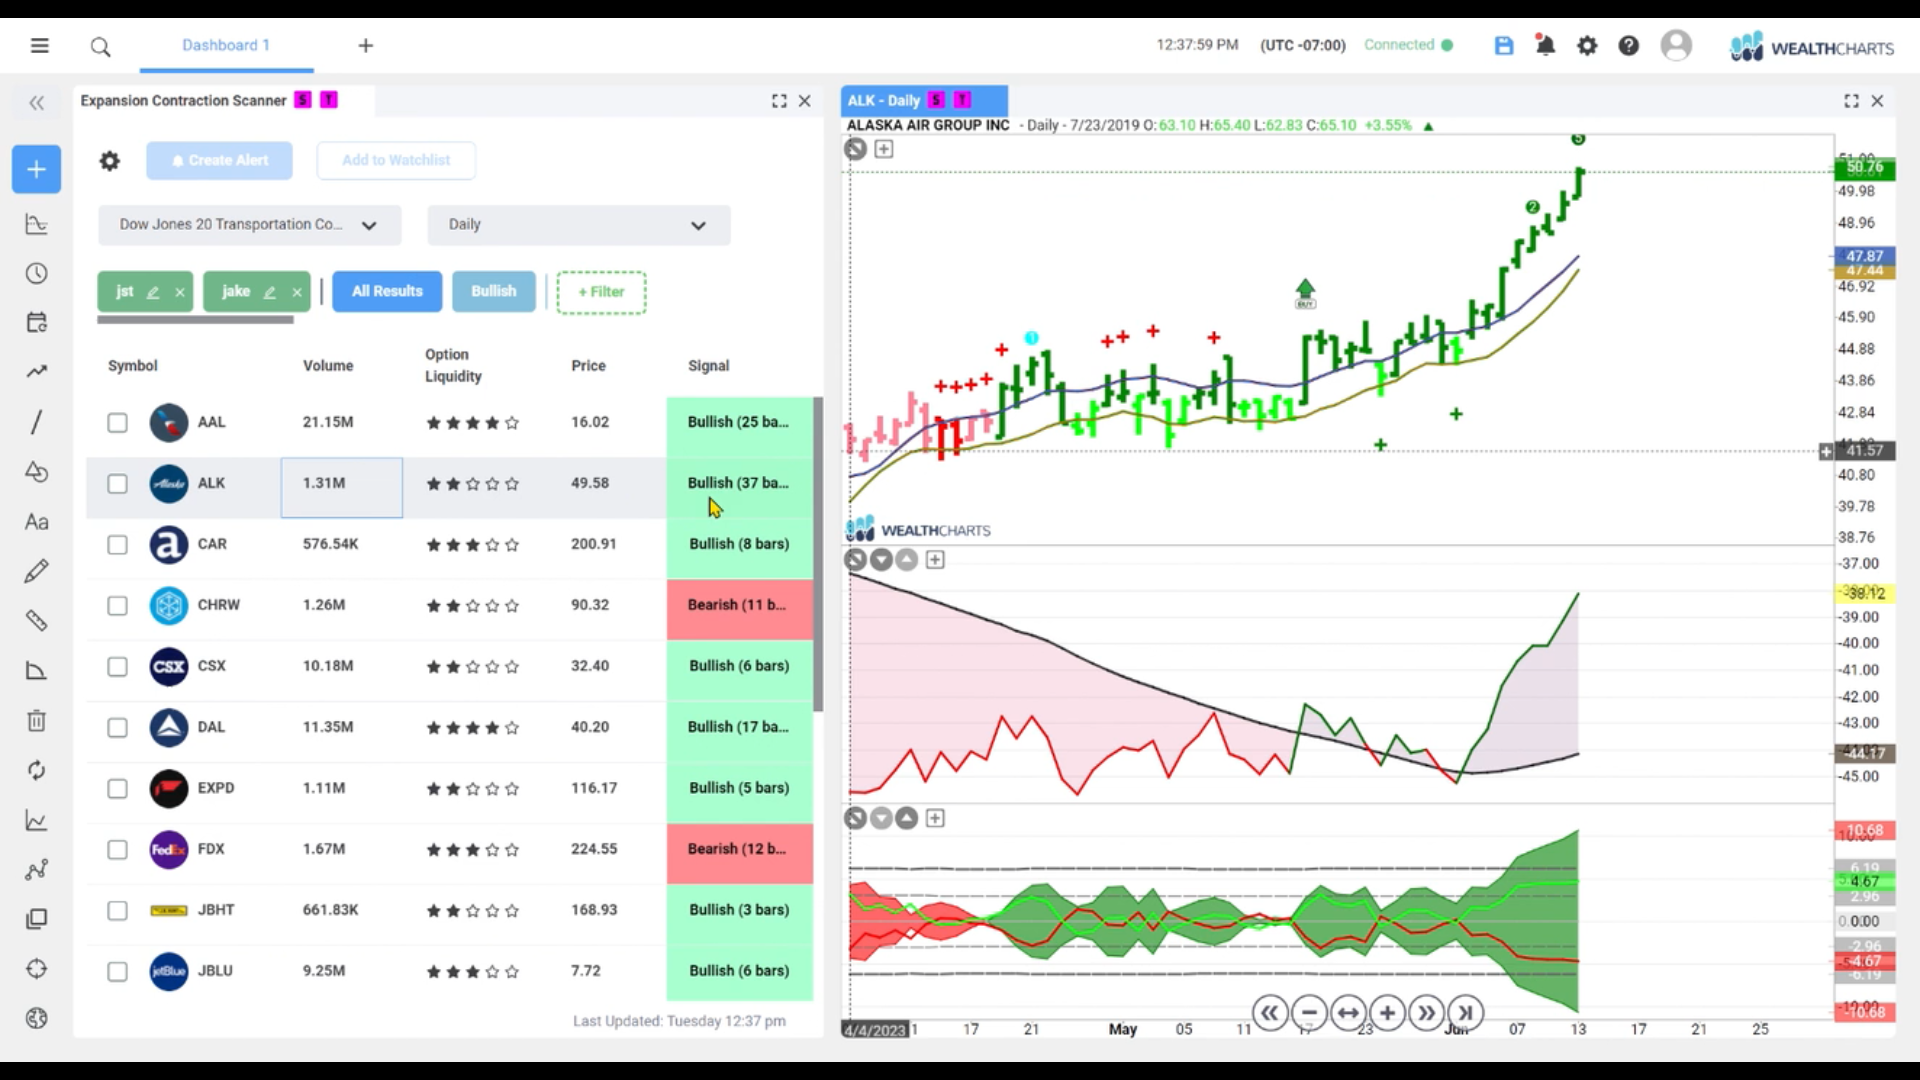Screen dimensions: 1920x1080
Task: Open the calendar icon in sidebar
Action: (x=36, y=322)
